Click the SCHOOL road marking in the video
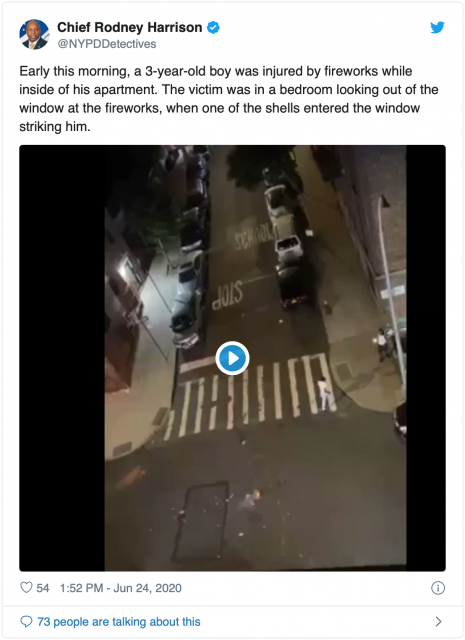 [x=255, y=236]
